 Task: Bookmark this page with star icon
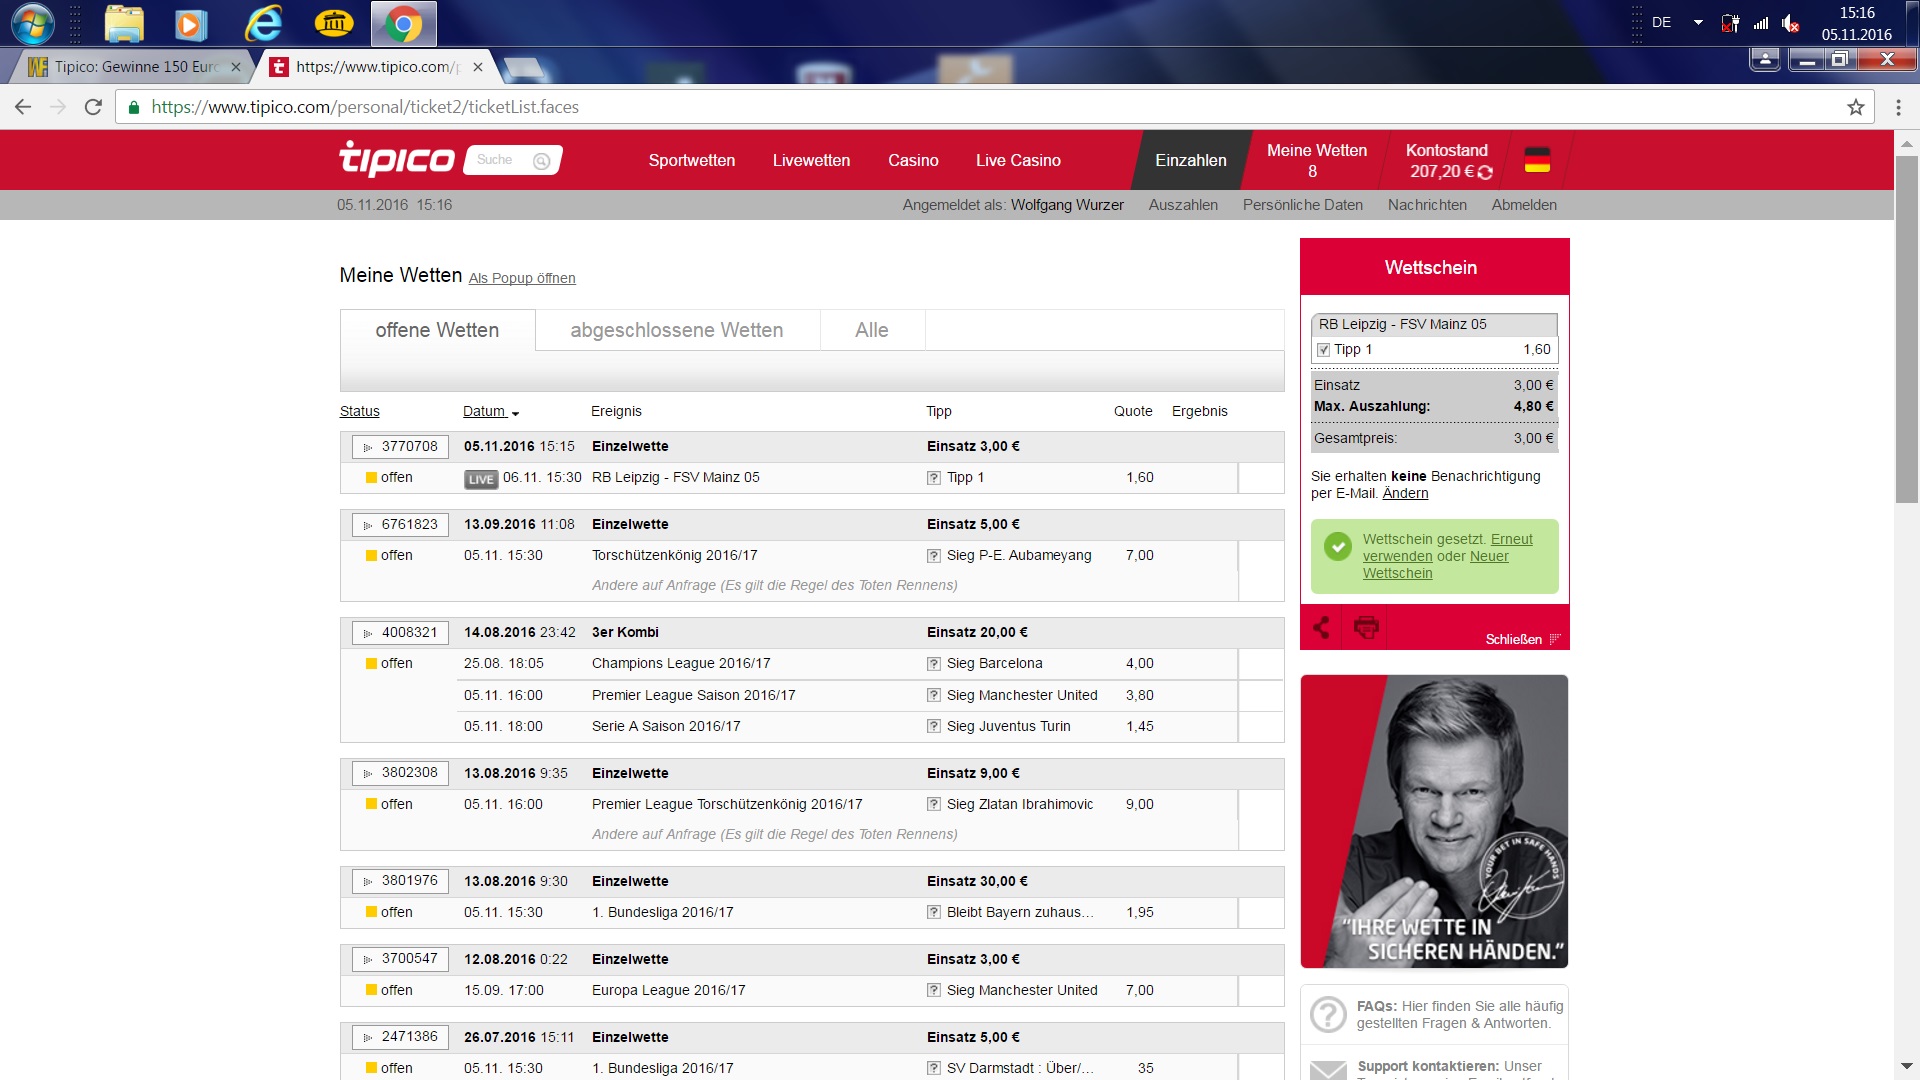pyautogui.click(x=1856, y=107)
